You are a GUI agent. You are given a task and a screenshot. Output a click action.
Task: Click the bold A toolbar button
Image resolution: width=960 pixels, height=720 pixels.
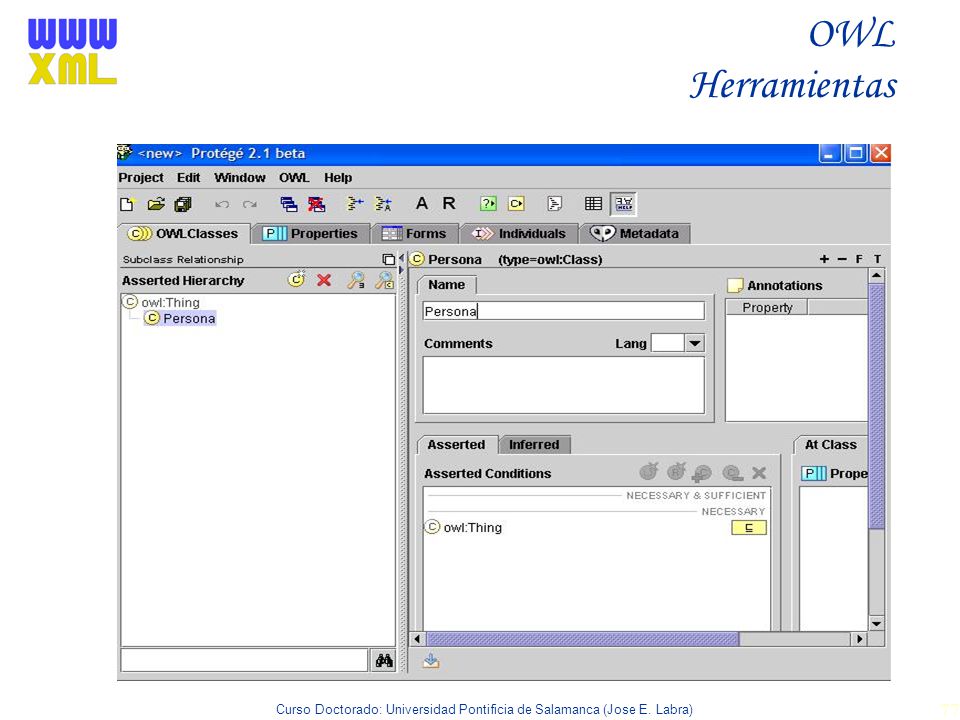(422, 203)
